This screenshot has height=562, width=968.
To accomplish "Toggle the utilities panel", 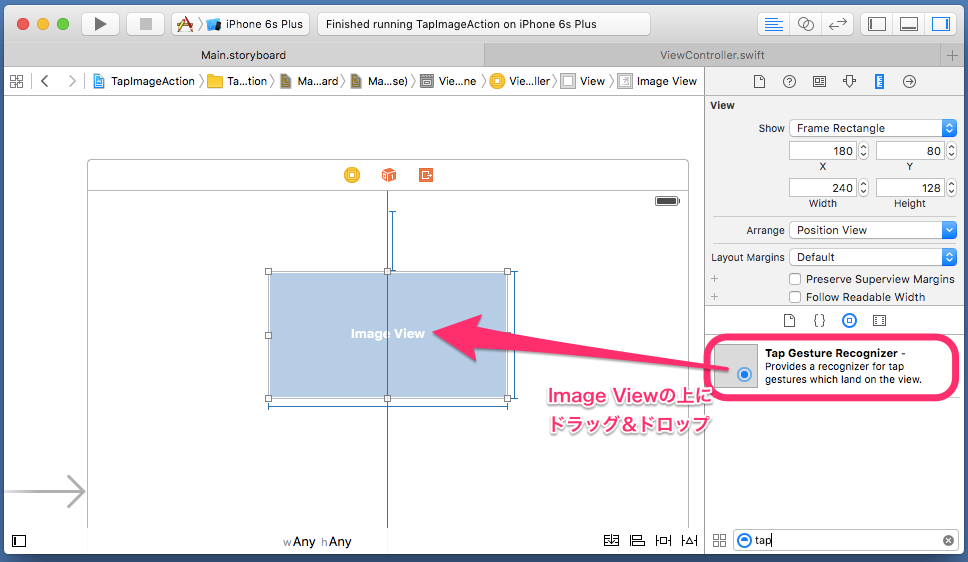I will point(940,24).
